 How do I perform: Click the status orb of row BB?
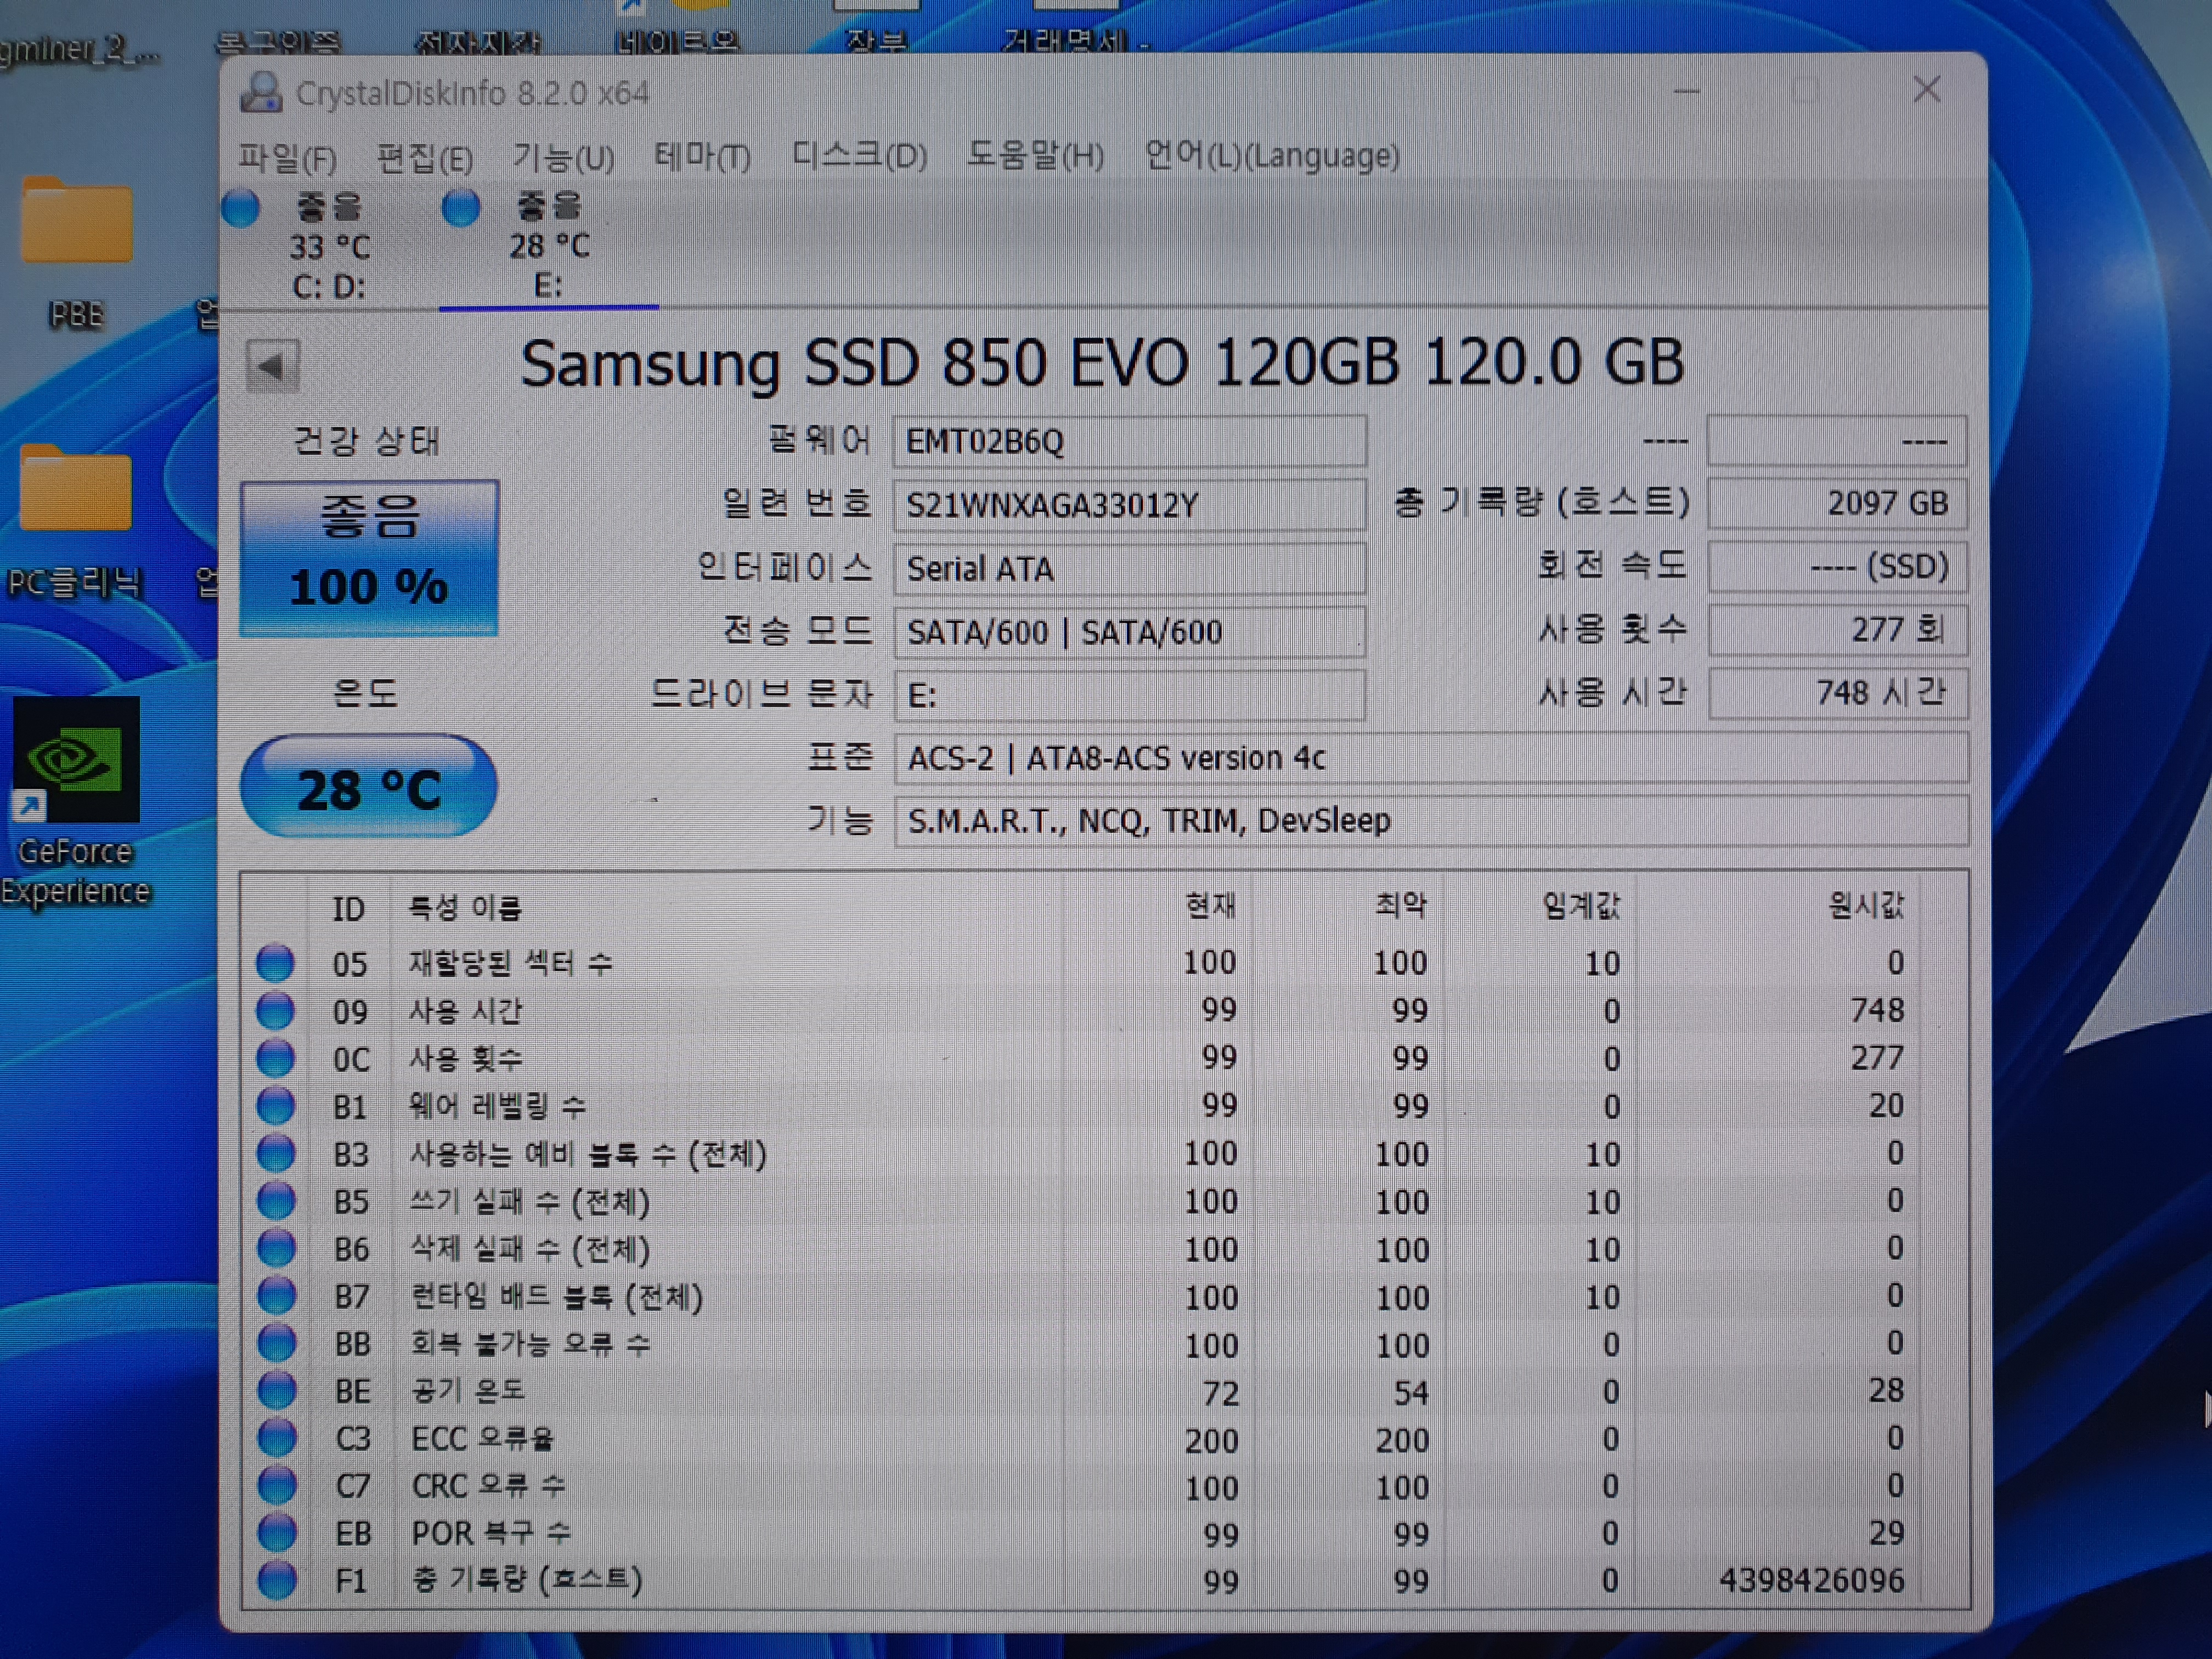pos(277,1343)
